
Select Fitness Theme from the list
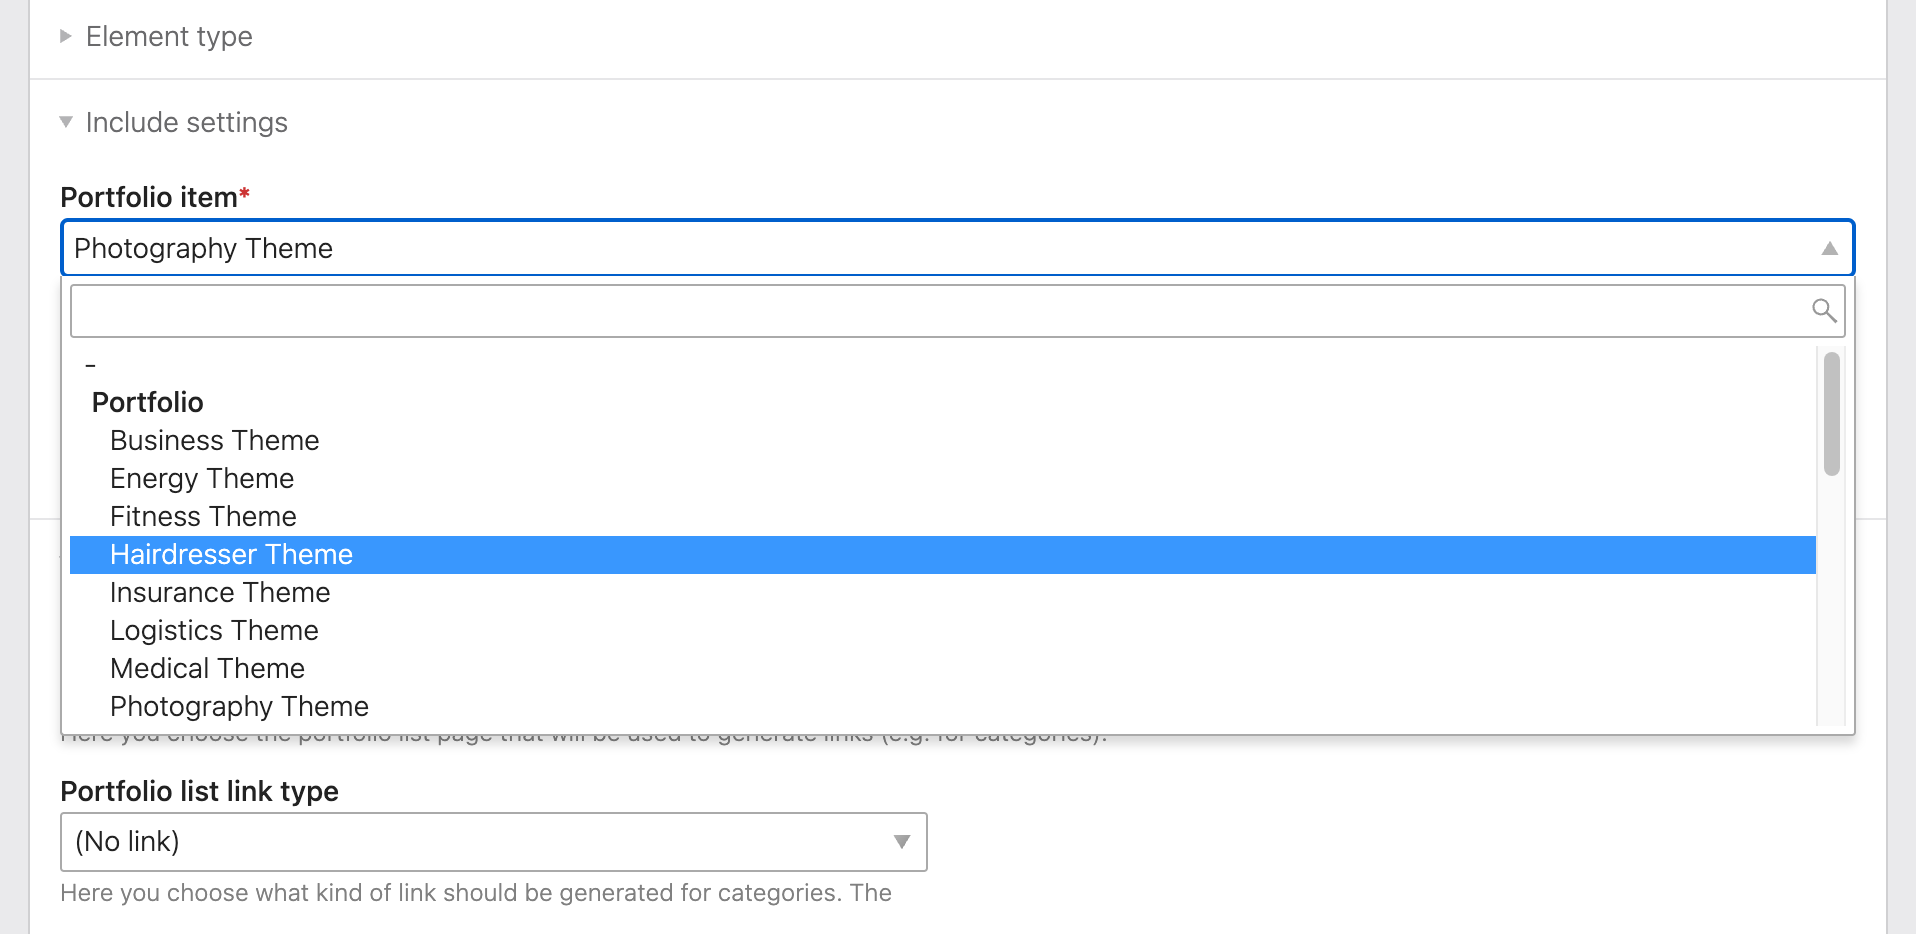click(202, 516)
